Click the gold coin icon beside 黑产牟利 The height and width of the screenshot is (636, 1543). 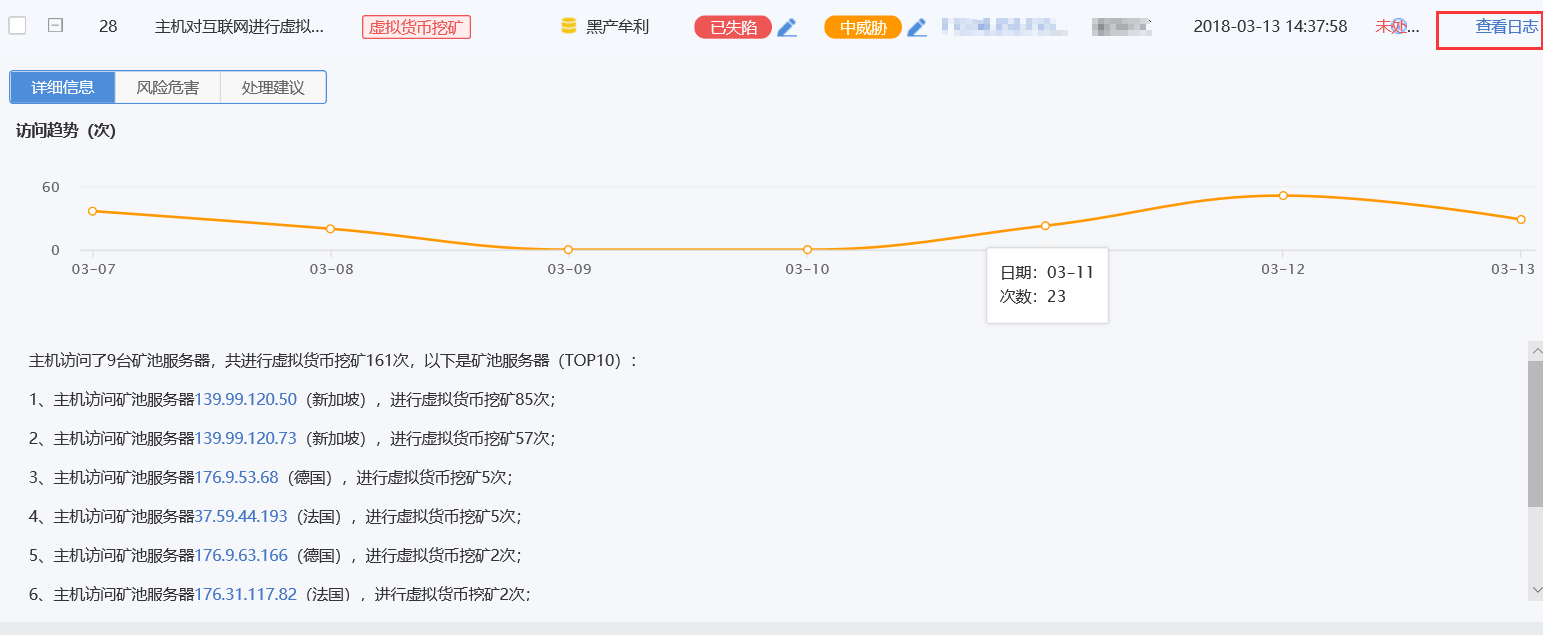[568, 27]
